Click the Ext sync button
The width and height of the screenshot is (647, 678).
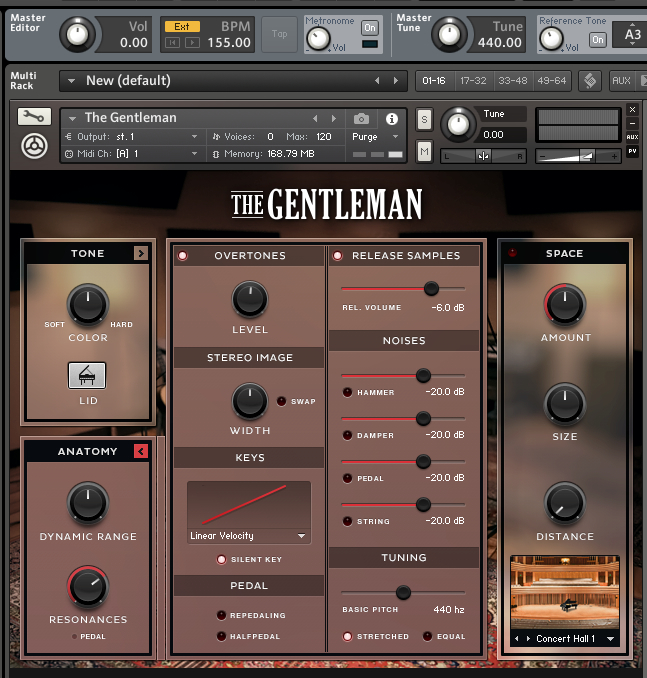point(182,27)
